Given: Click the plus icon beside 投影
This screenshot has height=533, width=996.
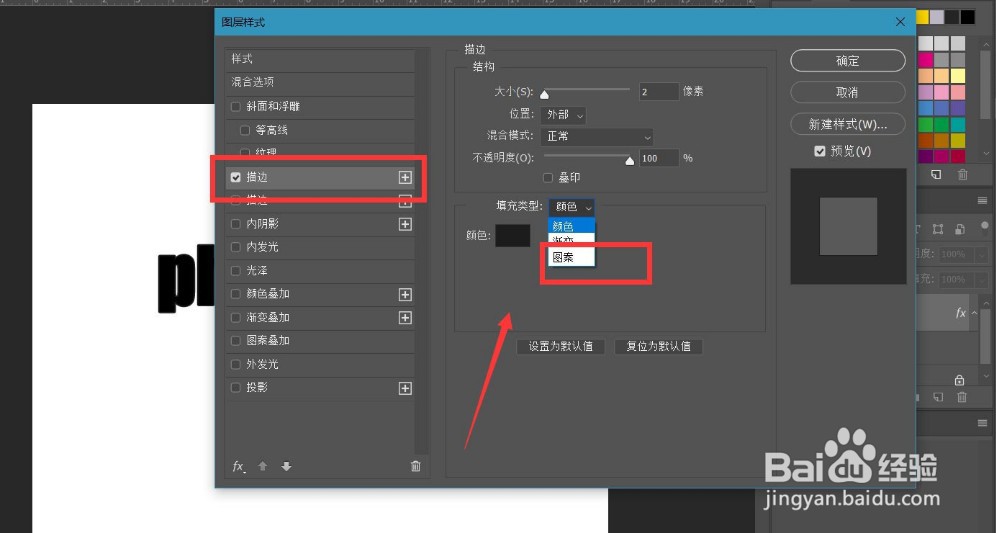Looking at the screenshot, I should coord(405,388).
